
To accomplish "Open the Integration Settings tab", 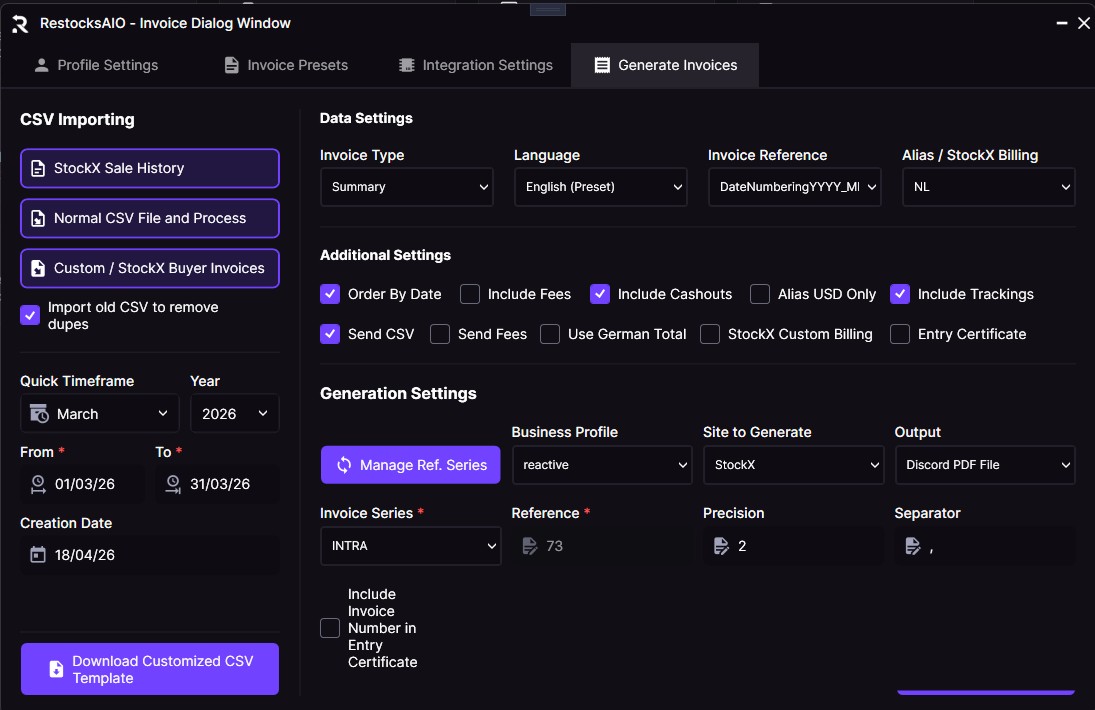I will pyautogui.click(x=475, y=65).
